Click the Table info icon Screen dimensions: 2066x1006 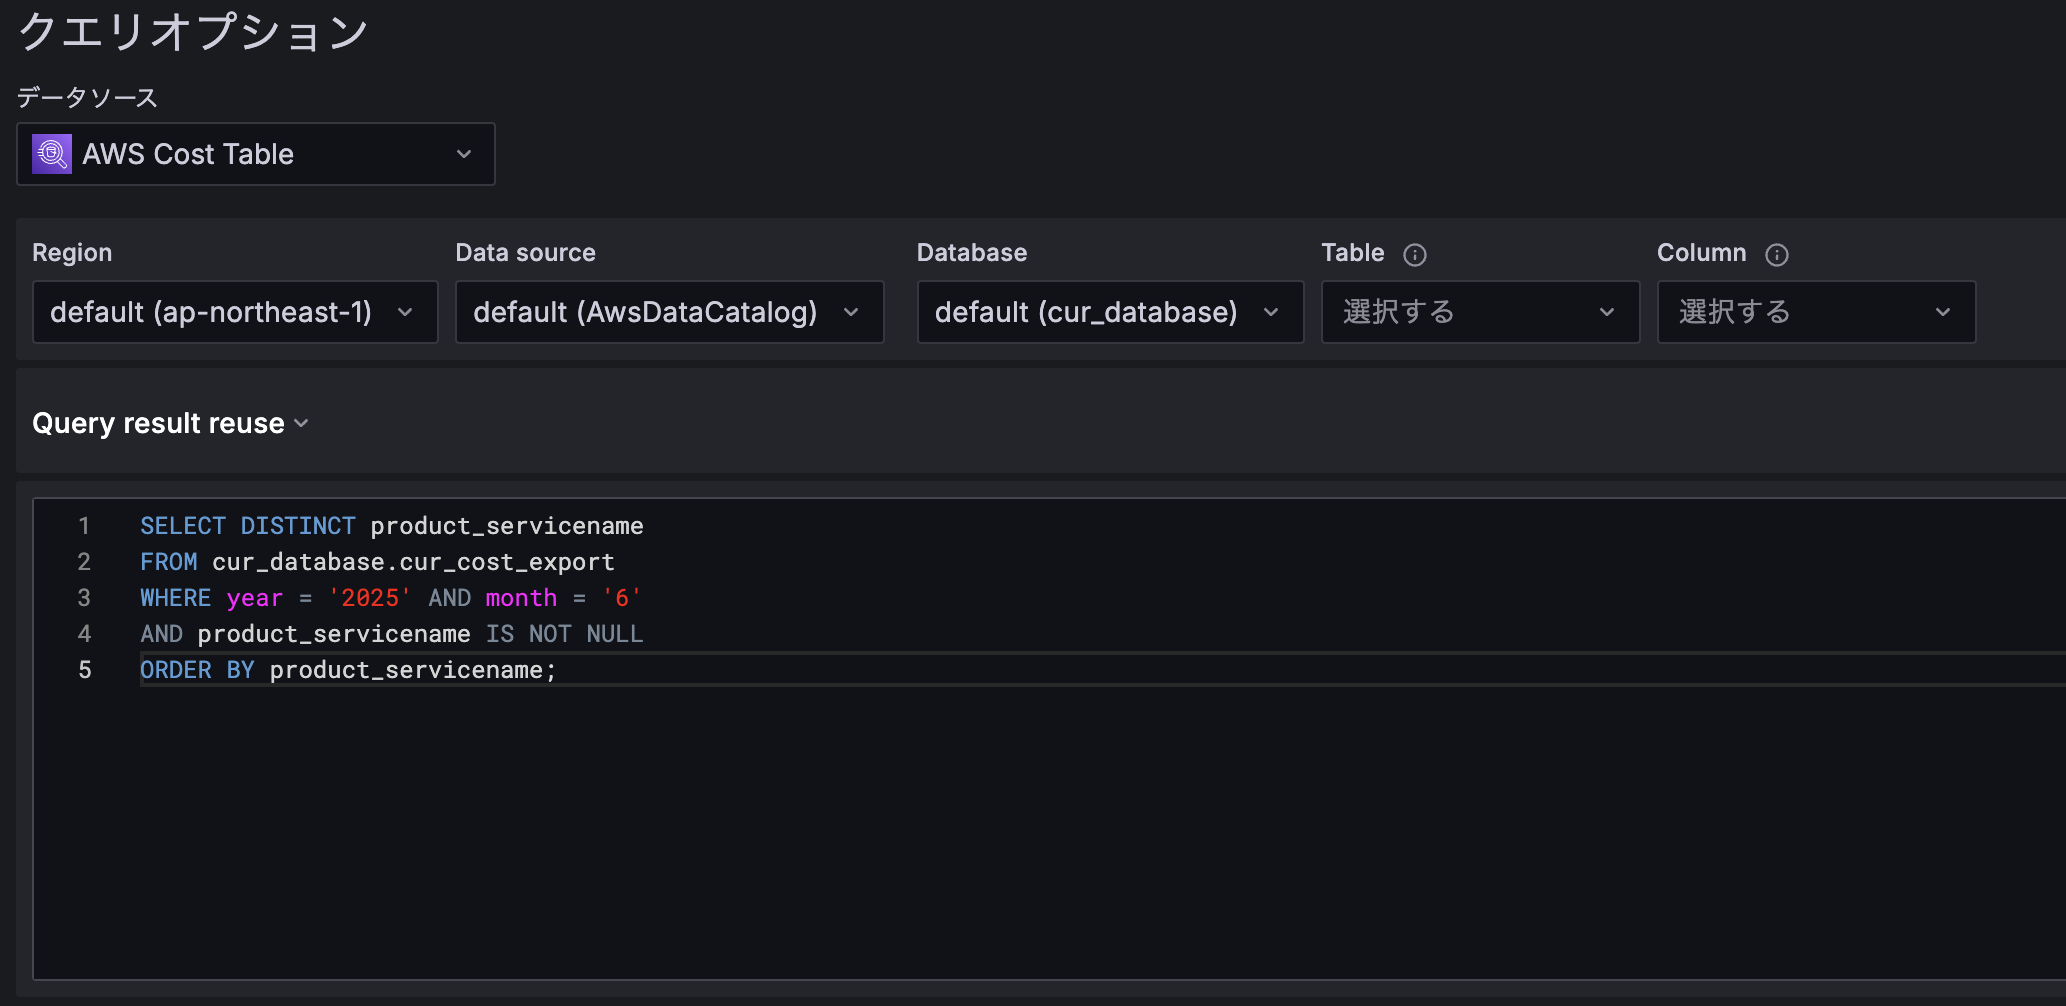[1415, 255]
